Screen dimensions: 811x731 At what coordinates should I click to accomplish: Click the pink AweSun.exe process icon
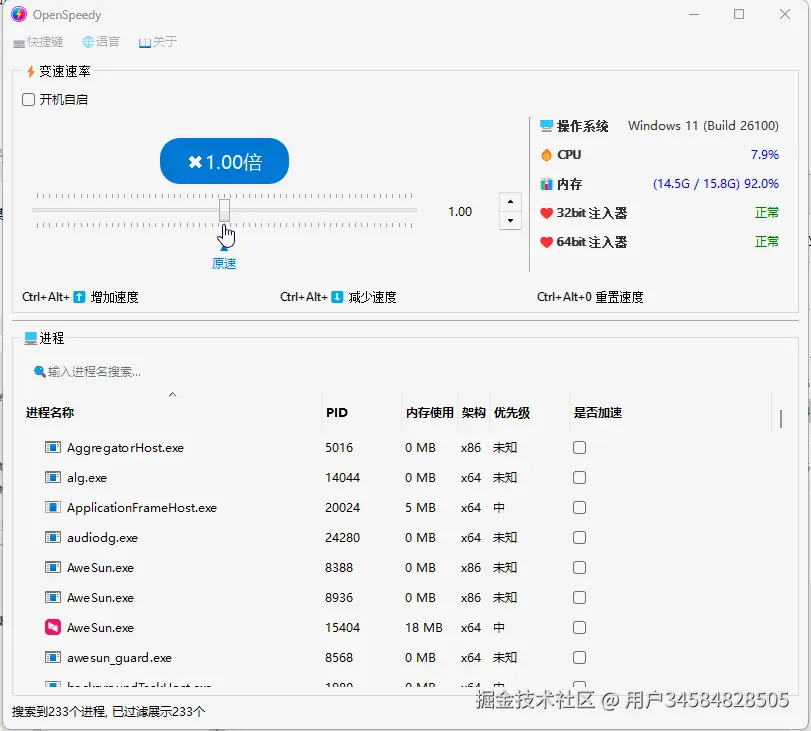53,628
